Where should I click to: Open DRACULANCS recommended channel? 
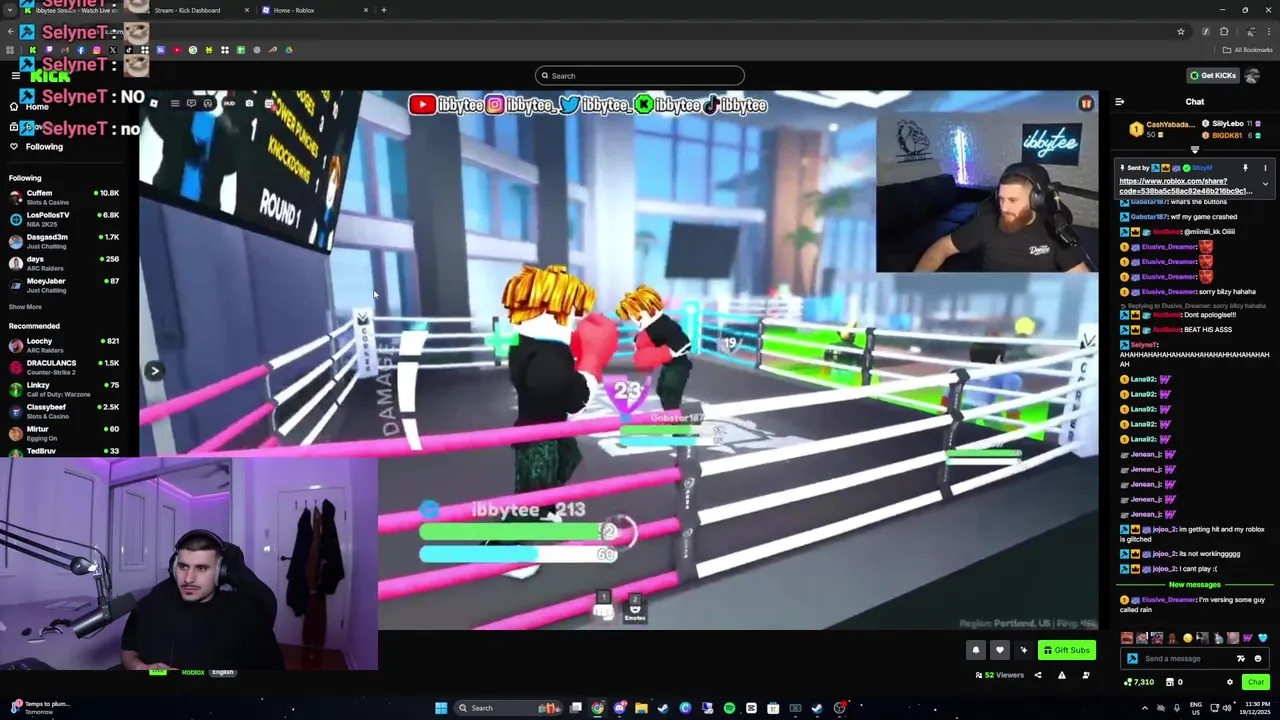pyautogui.click(x=64, y=366)
